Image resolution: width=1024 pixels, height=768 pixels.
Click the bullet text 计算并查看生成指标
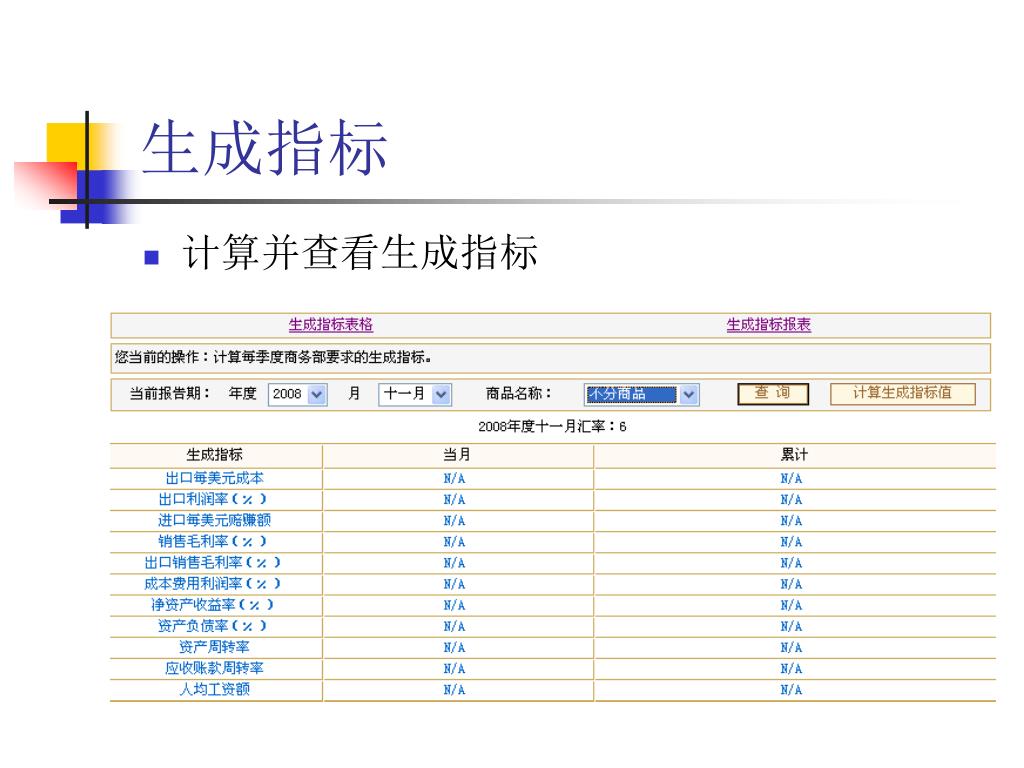point(360,253)
